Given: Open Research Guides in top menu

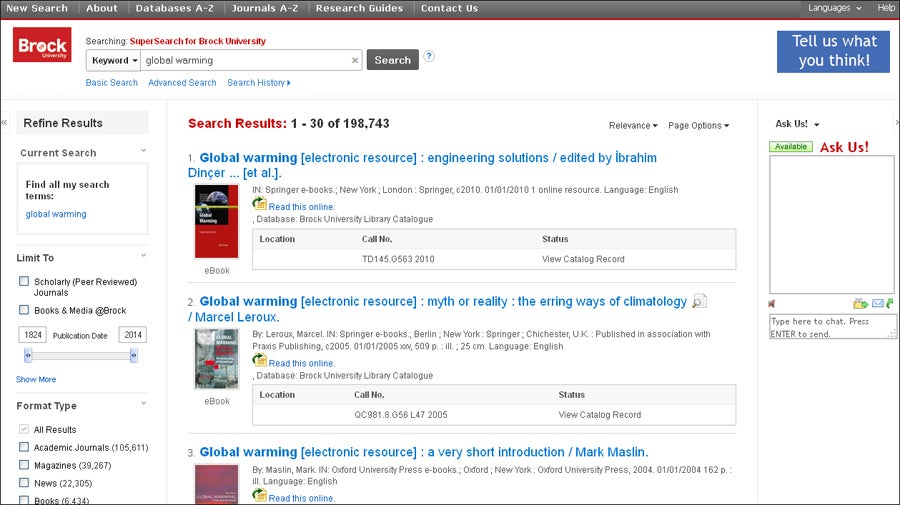Looking at the screenshot, I should [359, 9].
